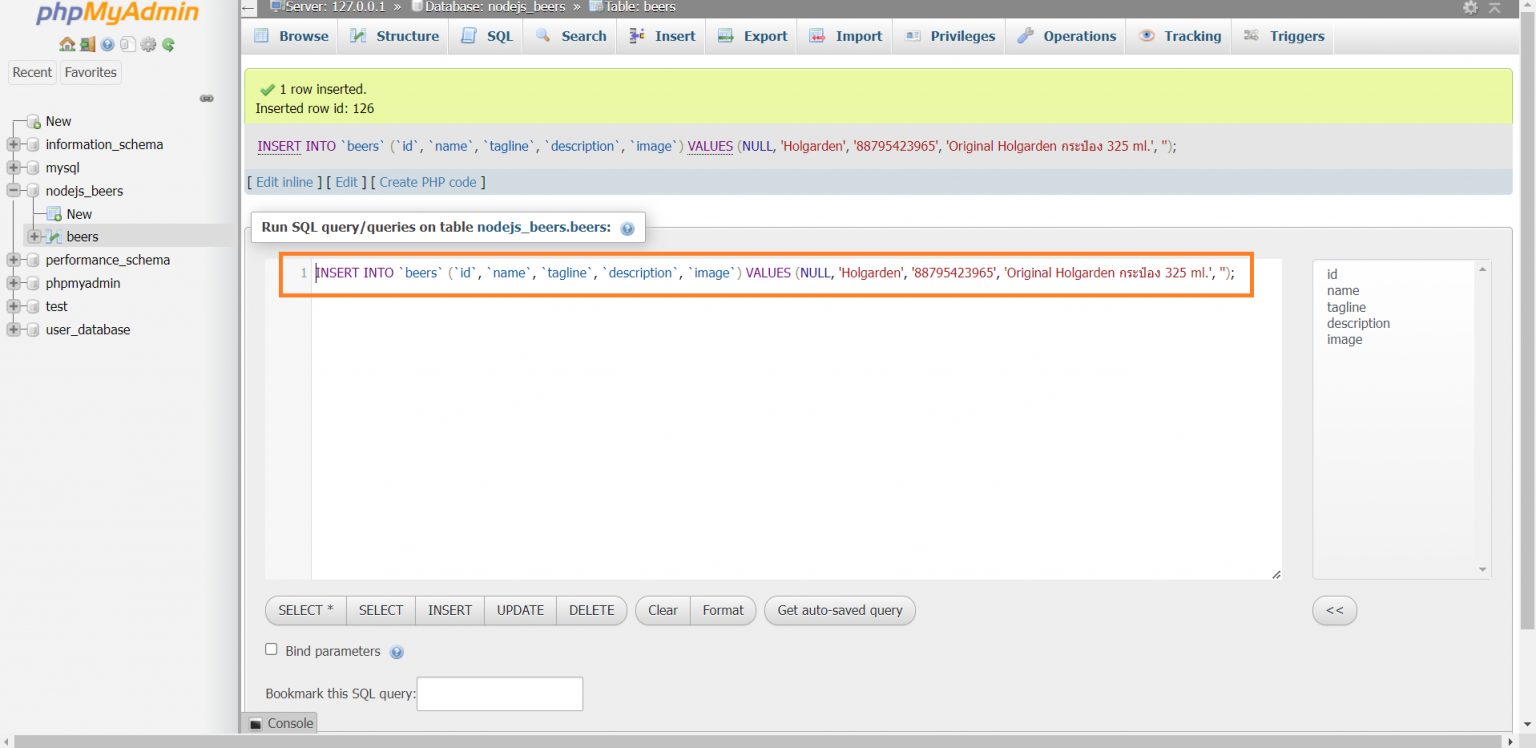
Task: Click the Create PHP code link
Action: (x=429, y=182)
